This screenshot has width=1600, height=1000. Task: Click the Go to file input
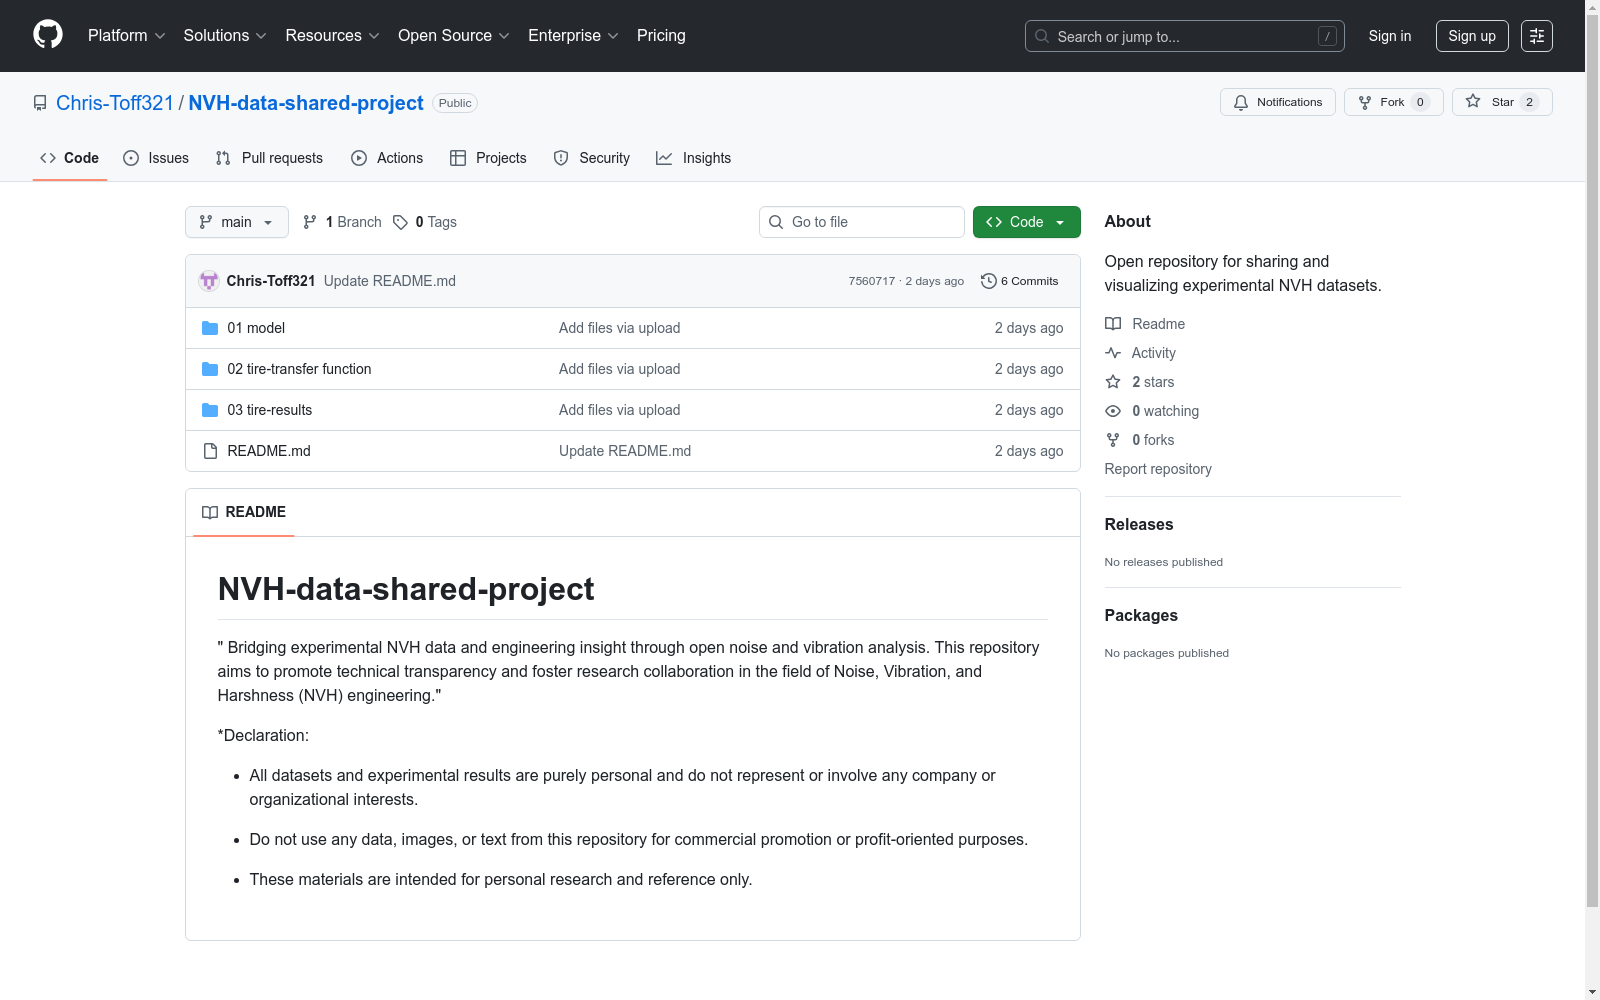coord(862,222)
